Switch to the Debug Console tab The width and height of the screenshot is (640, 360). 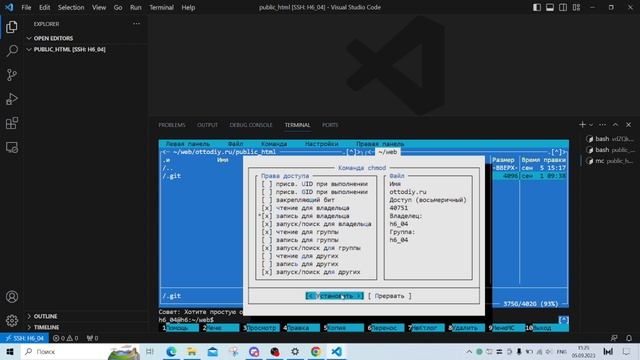click(x=251, y=125)
